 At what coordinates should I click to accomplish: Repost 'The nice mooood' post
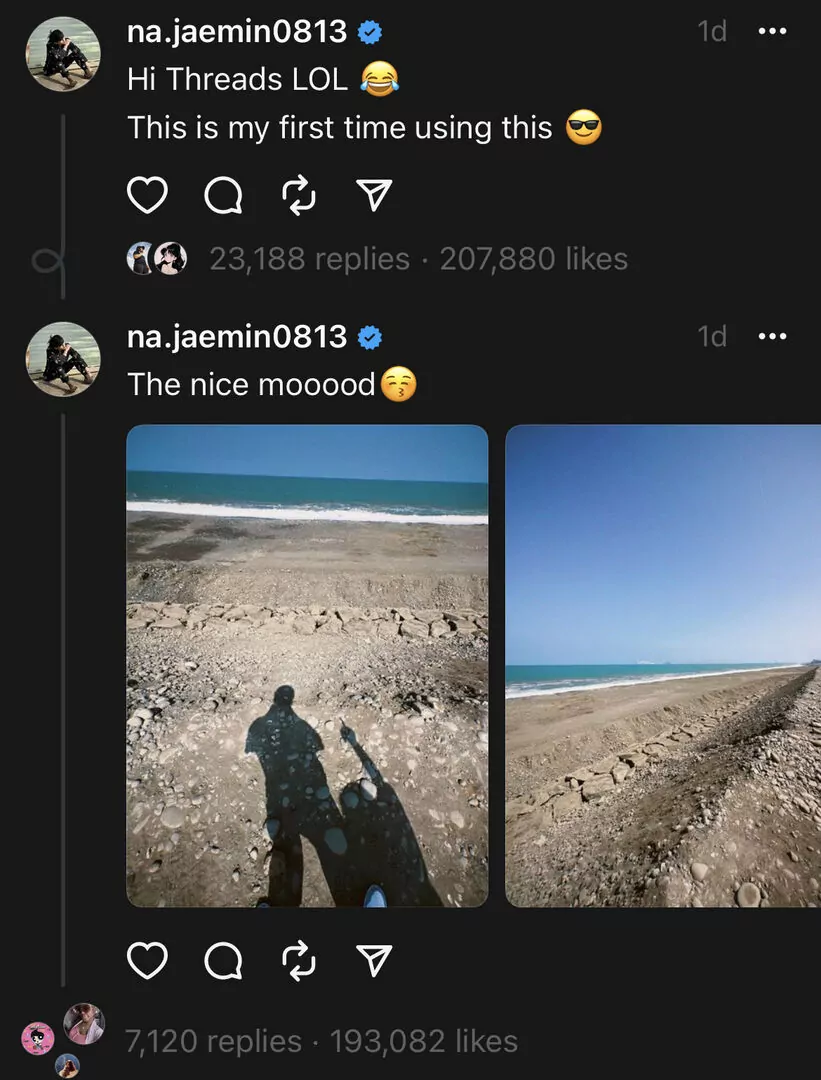pyautogui.click(x=299, y=961)
